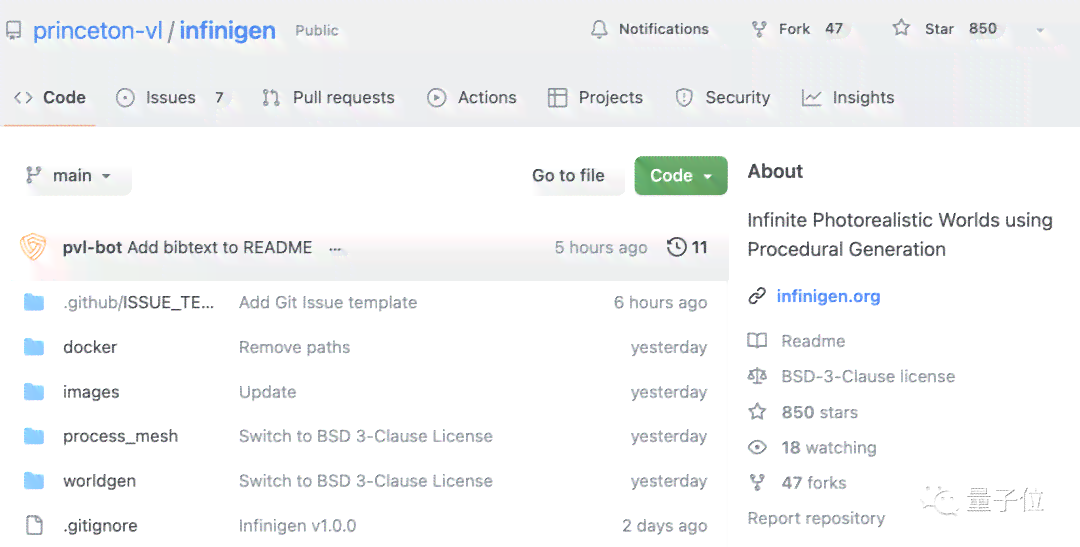Click the Actions play icon

coord(436,98)
